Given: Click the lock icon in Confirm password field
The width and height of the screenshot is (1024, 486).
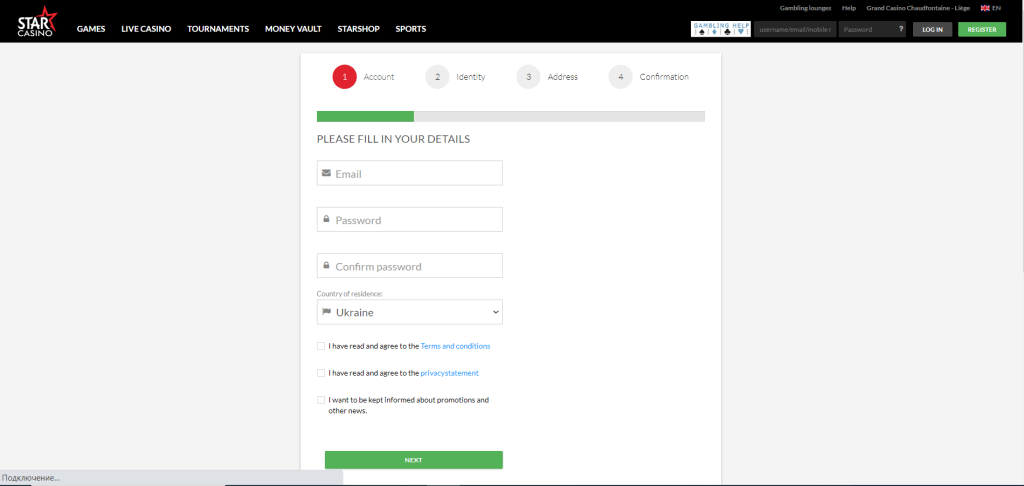Looking at the screenshot, I should (326, 266).
